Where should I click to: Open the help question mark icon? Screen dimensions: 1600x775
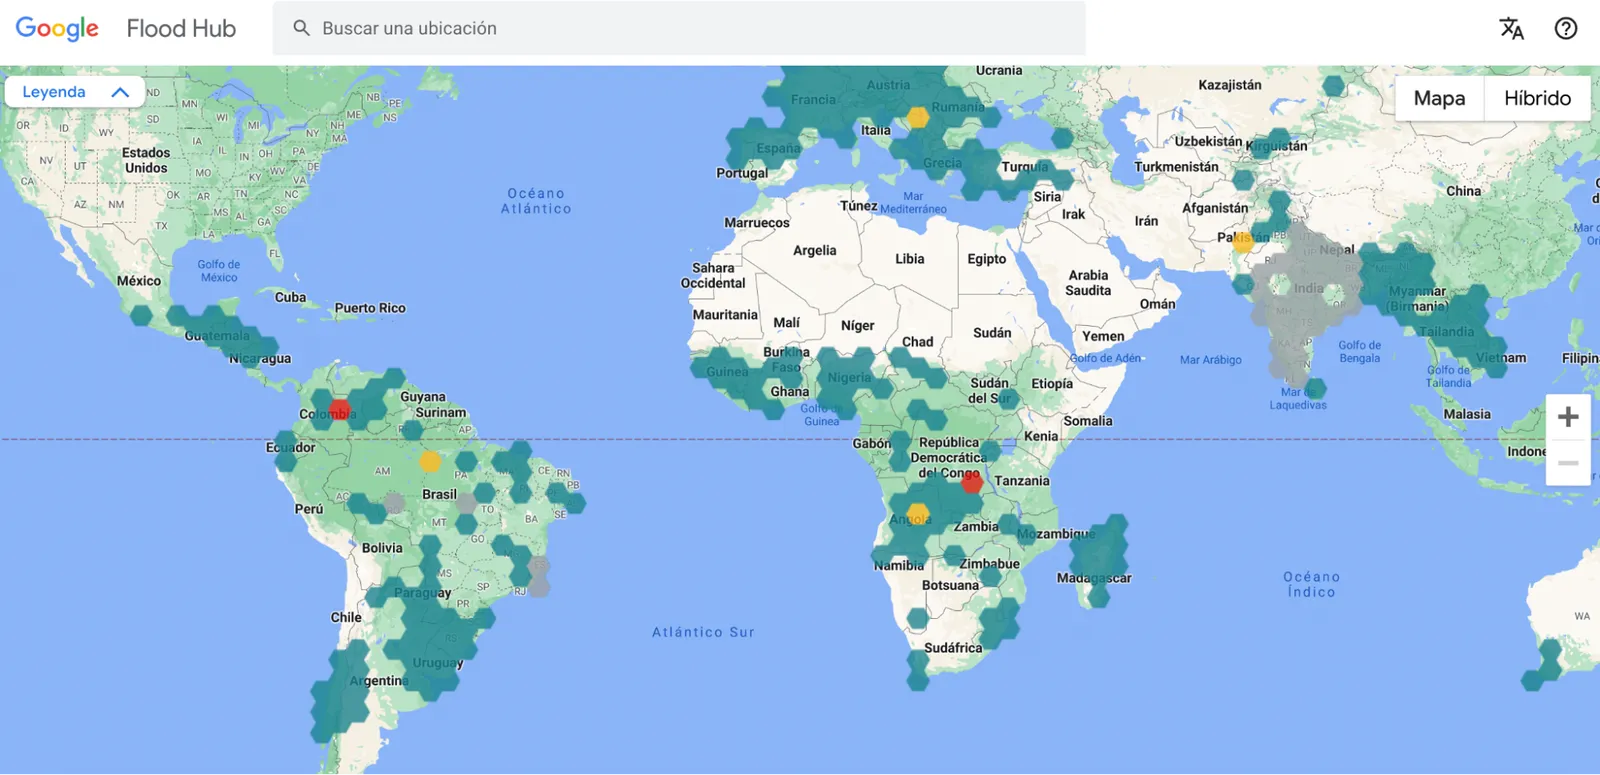tap(1565, 29)
